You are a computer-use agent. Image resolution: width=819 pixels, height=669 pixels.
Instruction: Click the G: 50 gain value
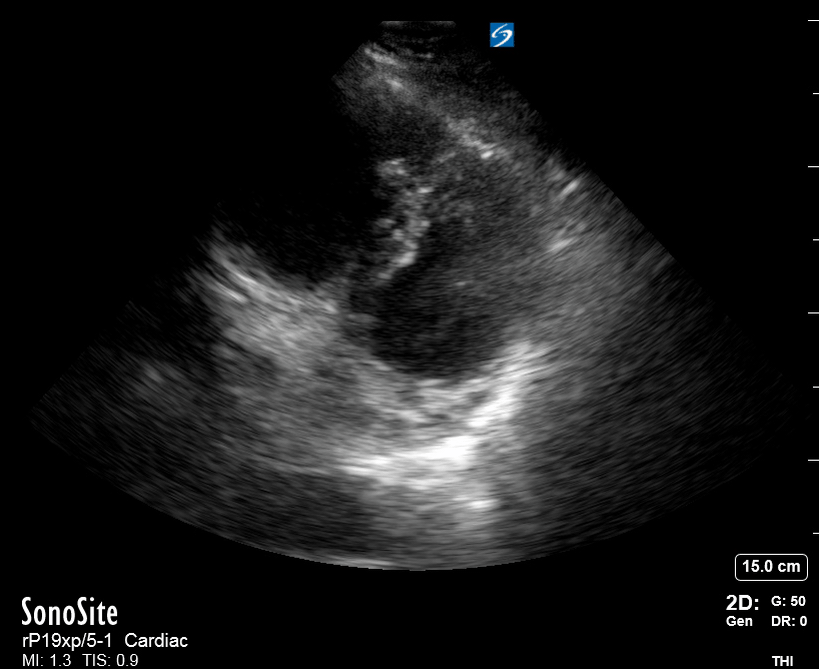788,601
